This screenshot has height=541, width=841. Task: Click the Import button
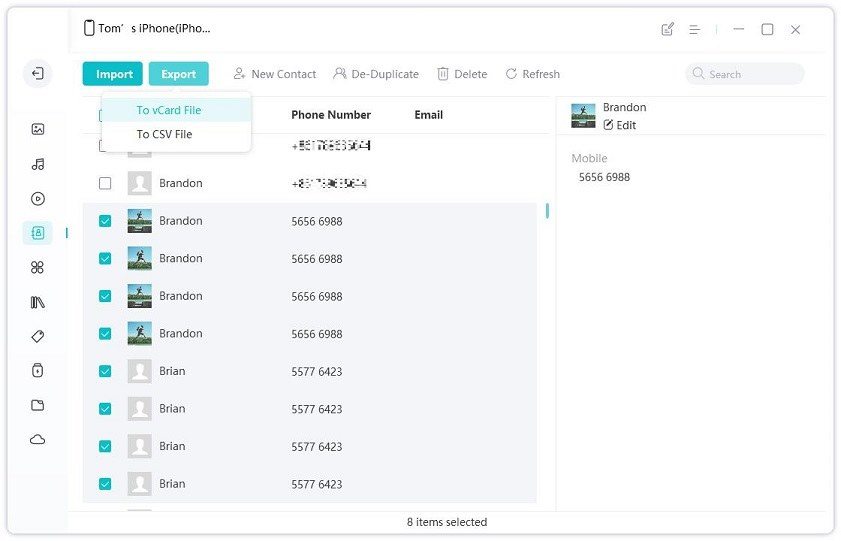114,74
